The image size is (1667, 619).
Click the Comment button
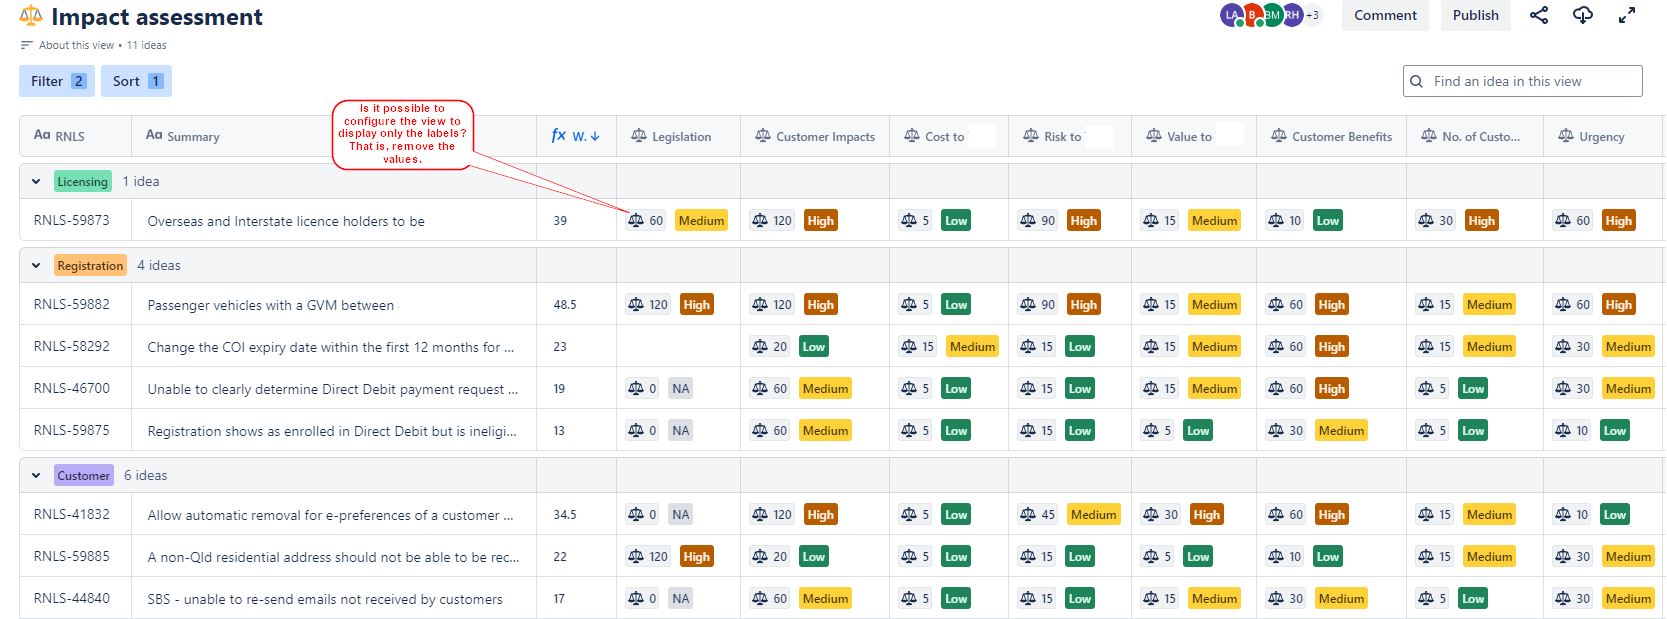point(1385,15)
